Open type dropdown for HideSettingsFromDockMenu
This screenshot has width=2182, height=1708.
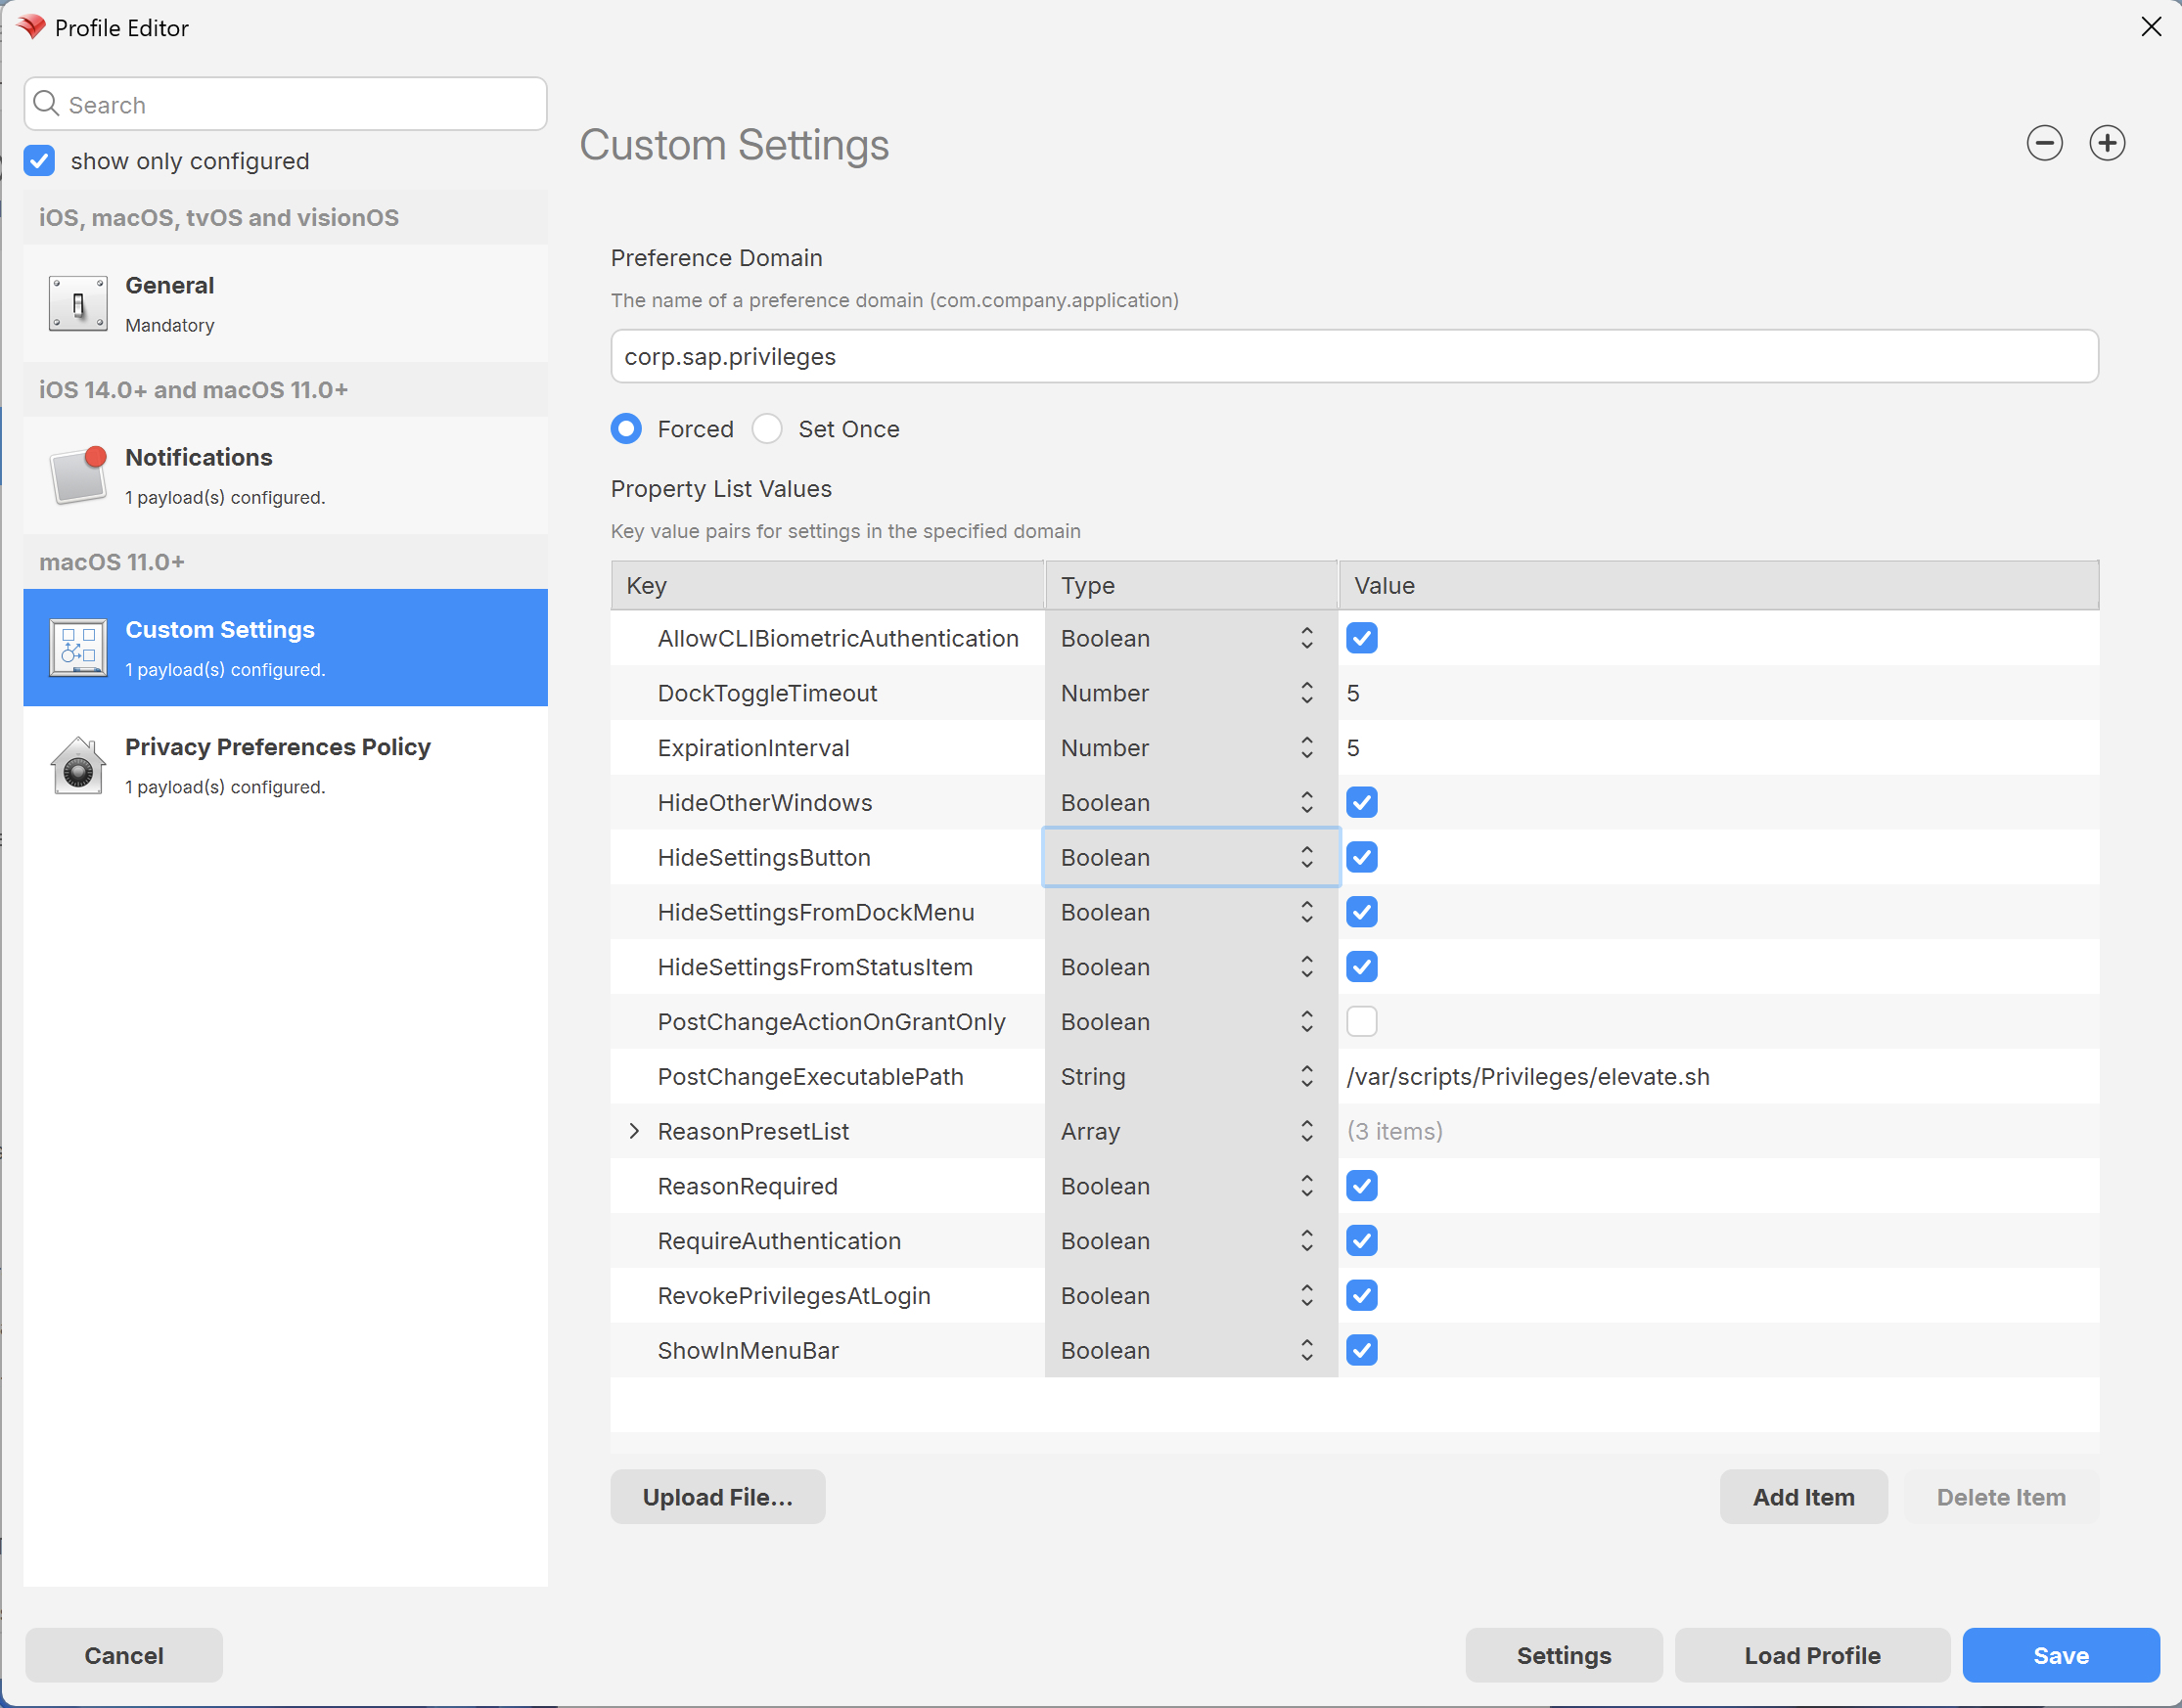click(1190, 912)
